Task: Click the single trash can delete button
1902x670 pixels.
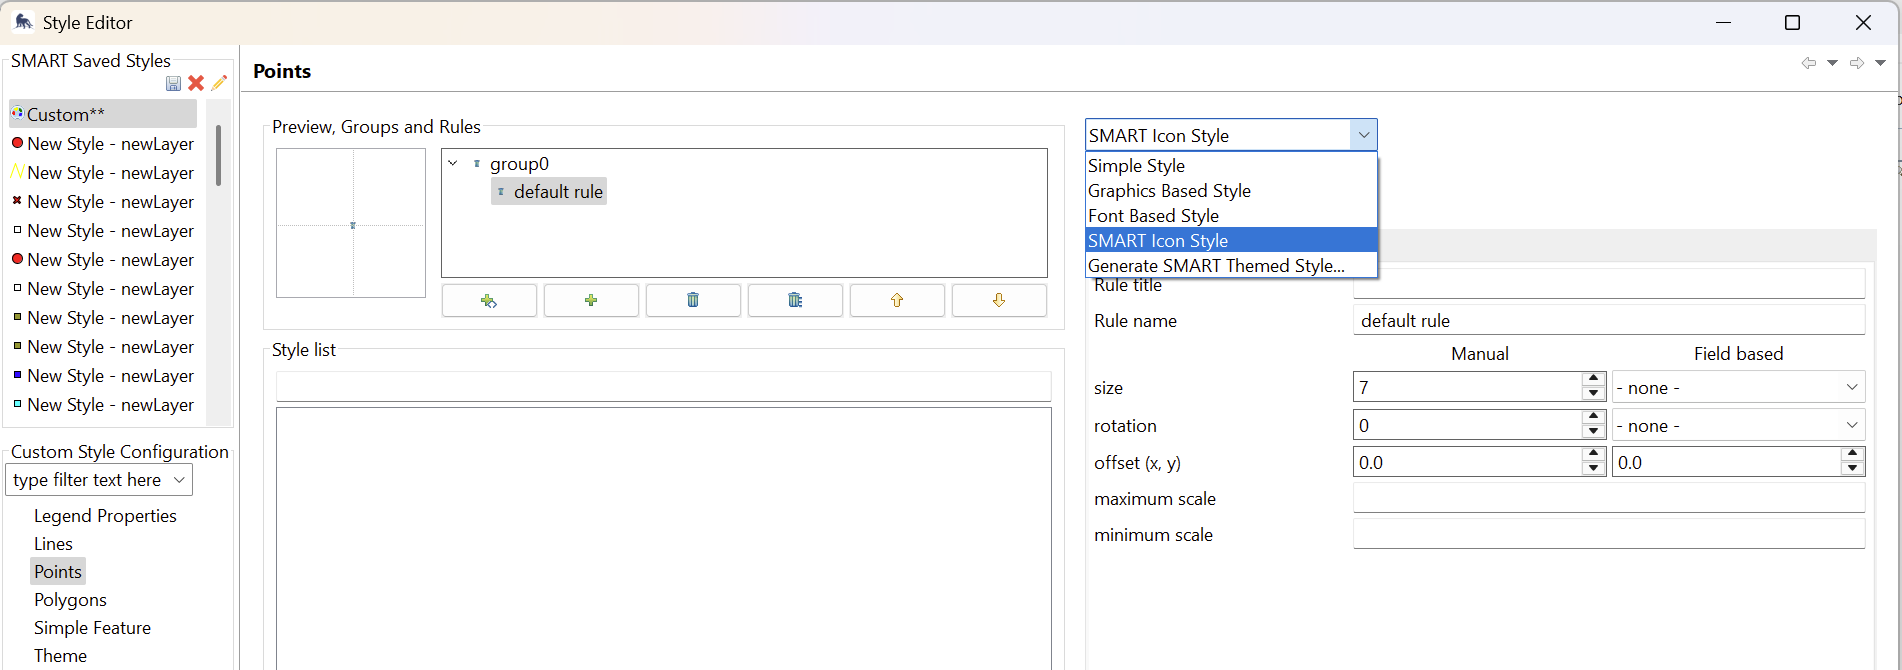Action: 693,300
